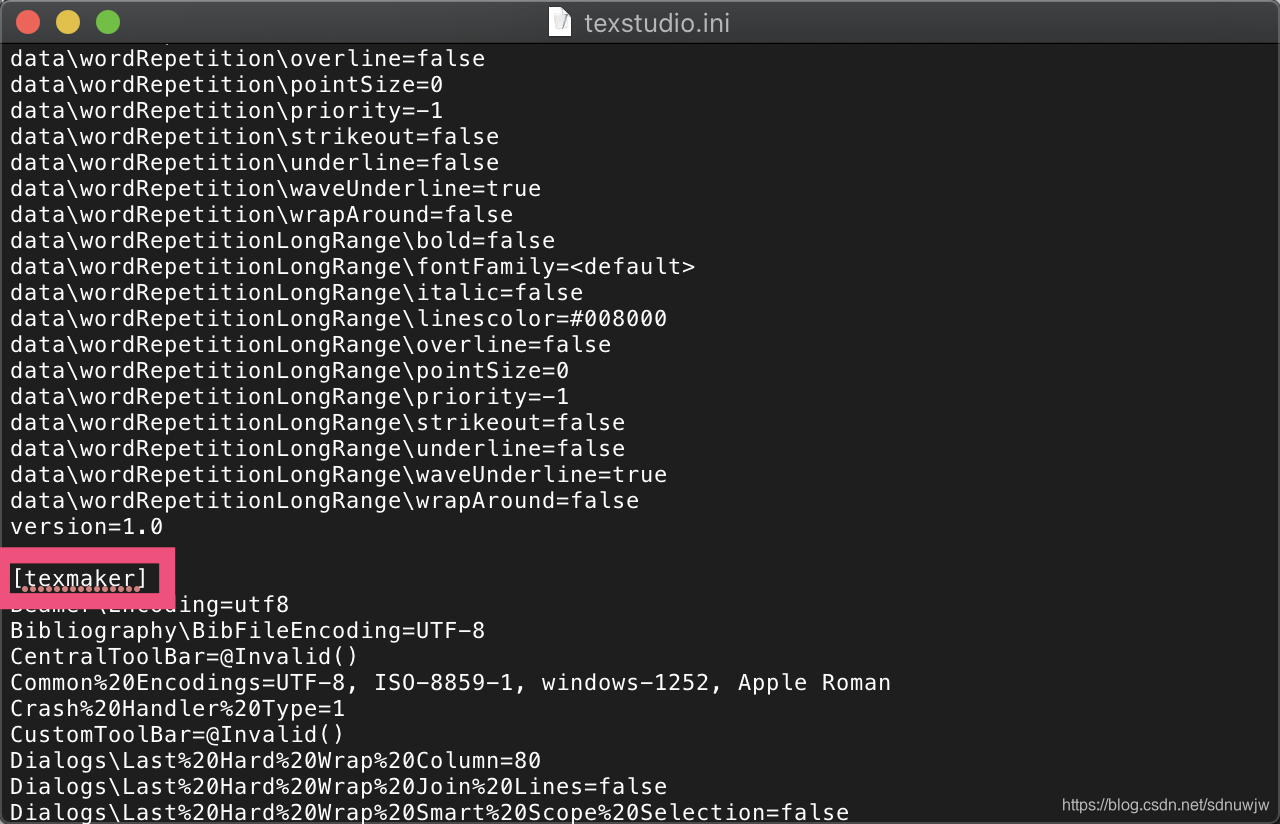Click the version=1.0 line

point(86,527)
